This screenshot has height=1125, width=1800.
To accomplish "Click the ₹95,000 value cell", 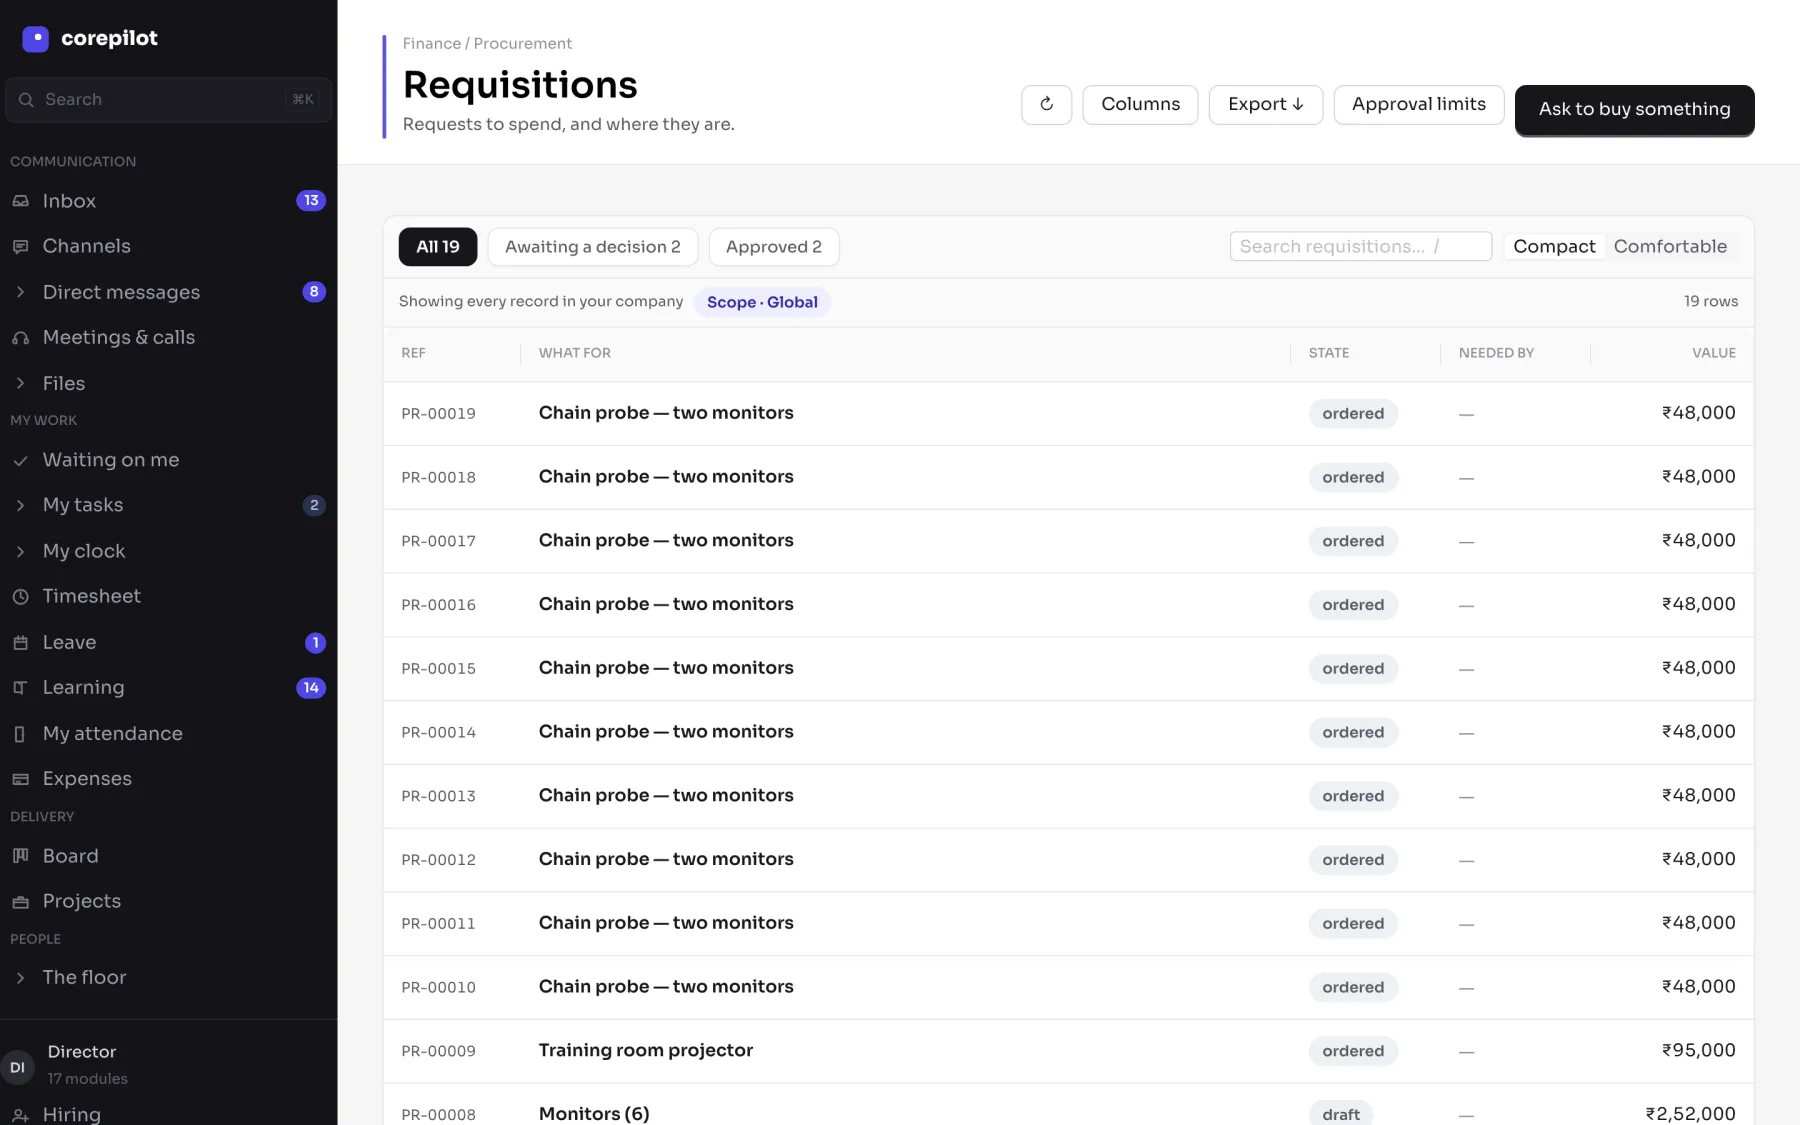I will pos(1698,1050).
